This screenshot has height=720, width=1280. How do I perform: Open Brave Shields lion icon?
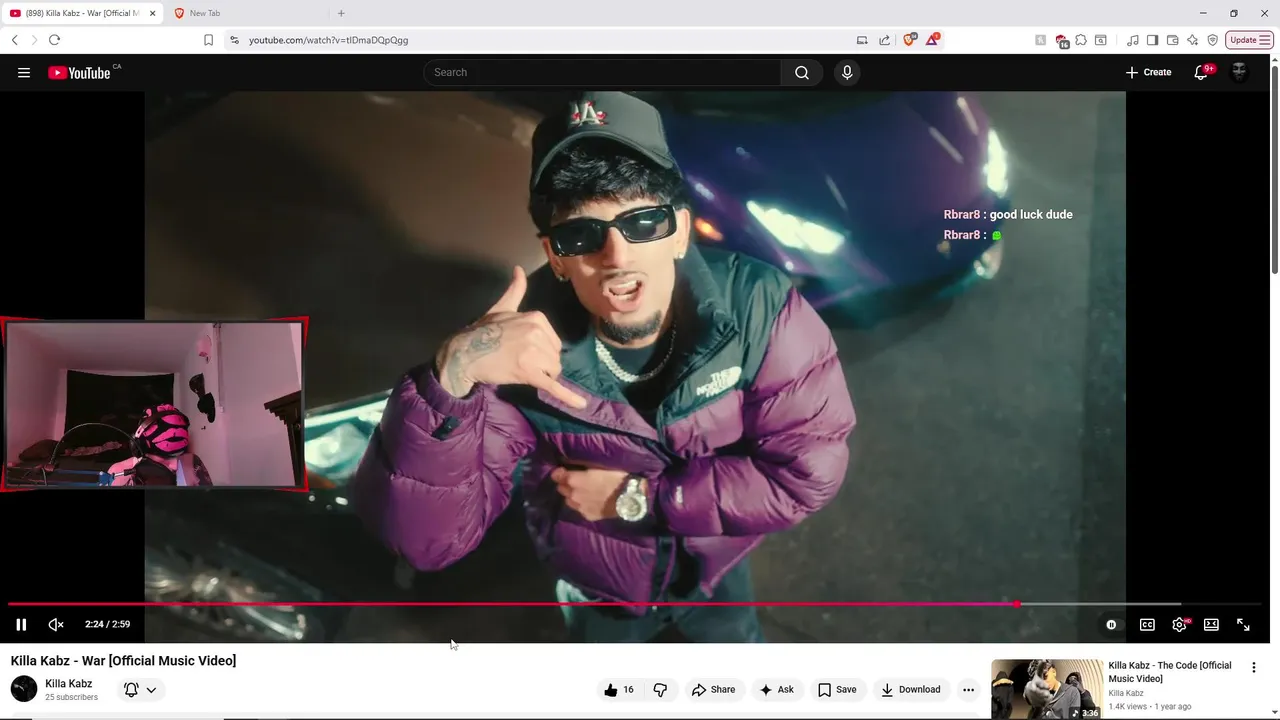(x=910, y=40)
